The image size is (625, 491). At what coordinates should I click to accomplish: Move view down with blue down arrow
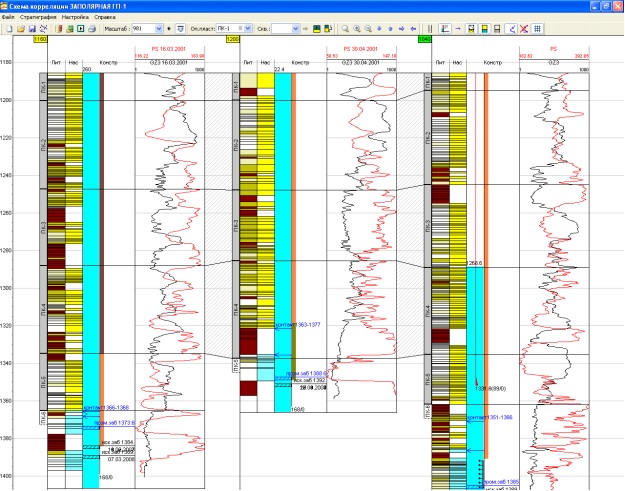[x=379, y=29]
